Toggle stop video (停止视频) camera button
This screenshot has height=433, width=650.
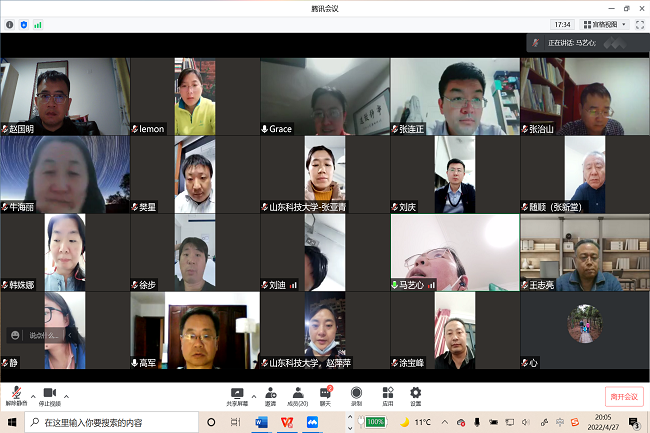[x=48, y=394]
